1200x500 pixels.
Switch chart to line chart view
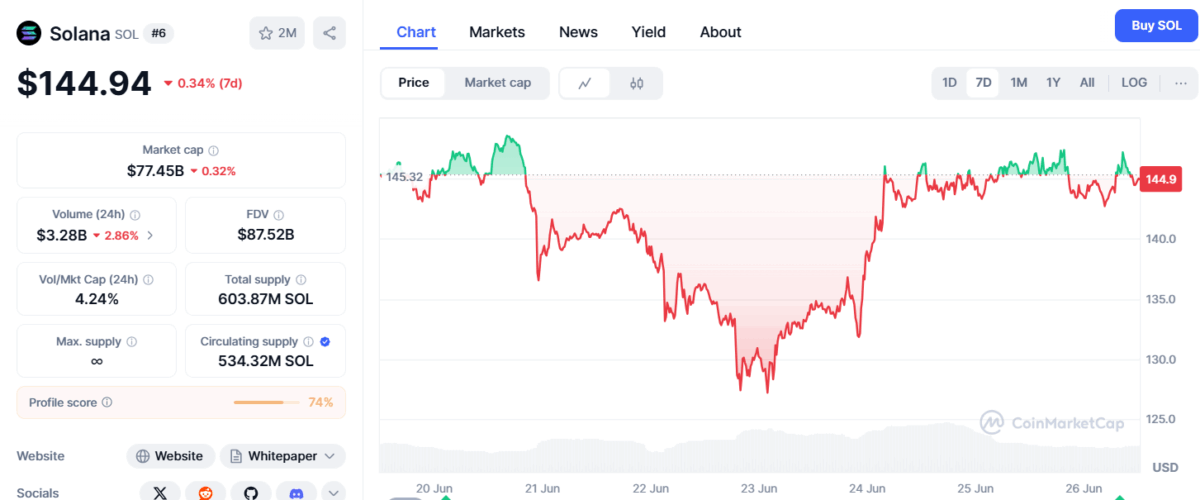pyautogui.click(x=586, y=83)
